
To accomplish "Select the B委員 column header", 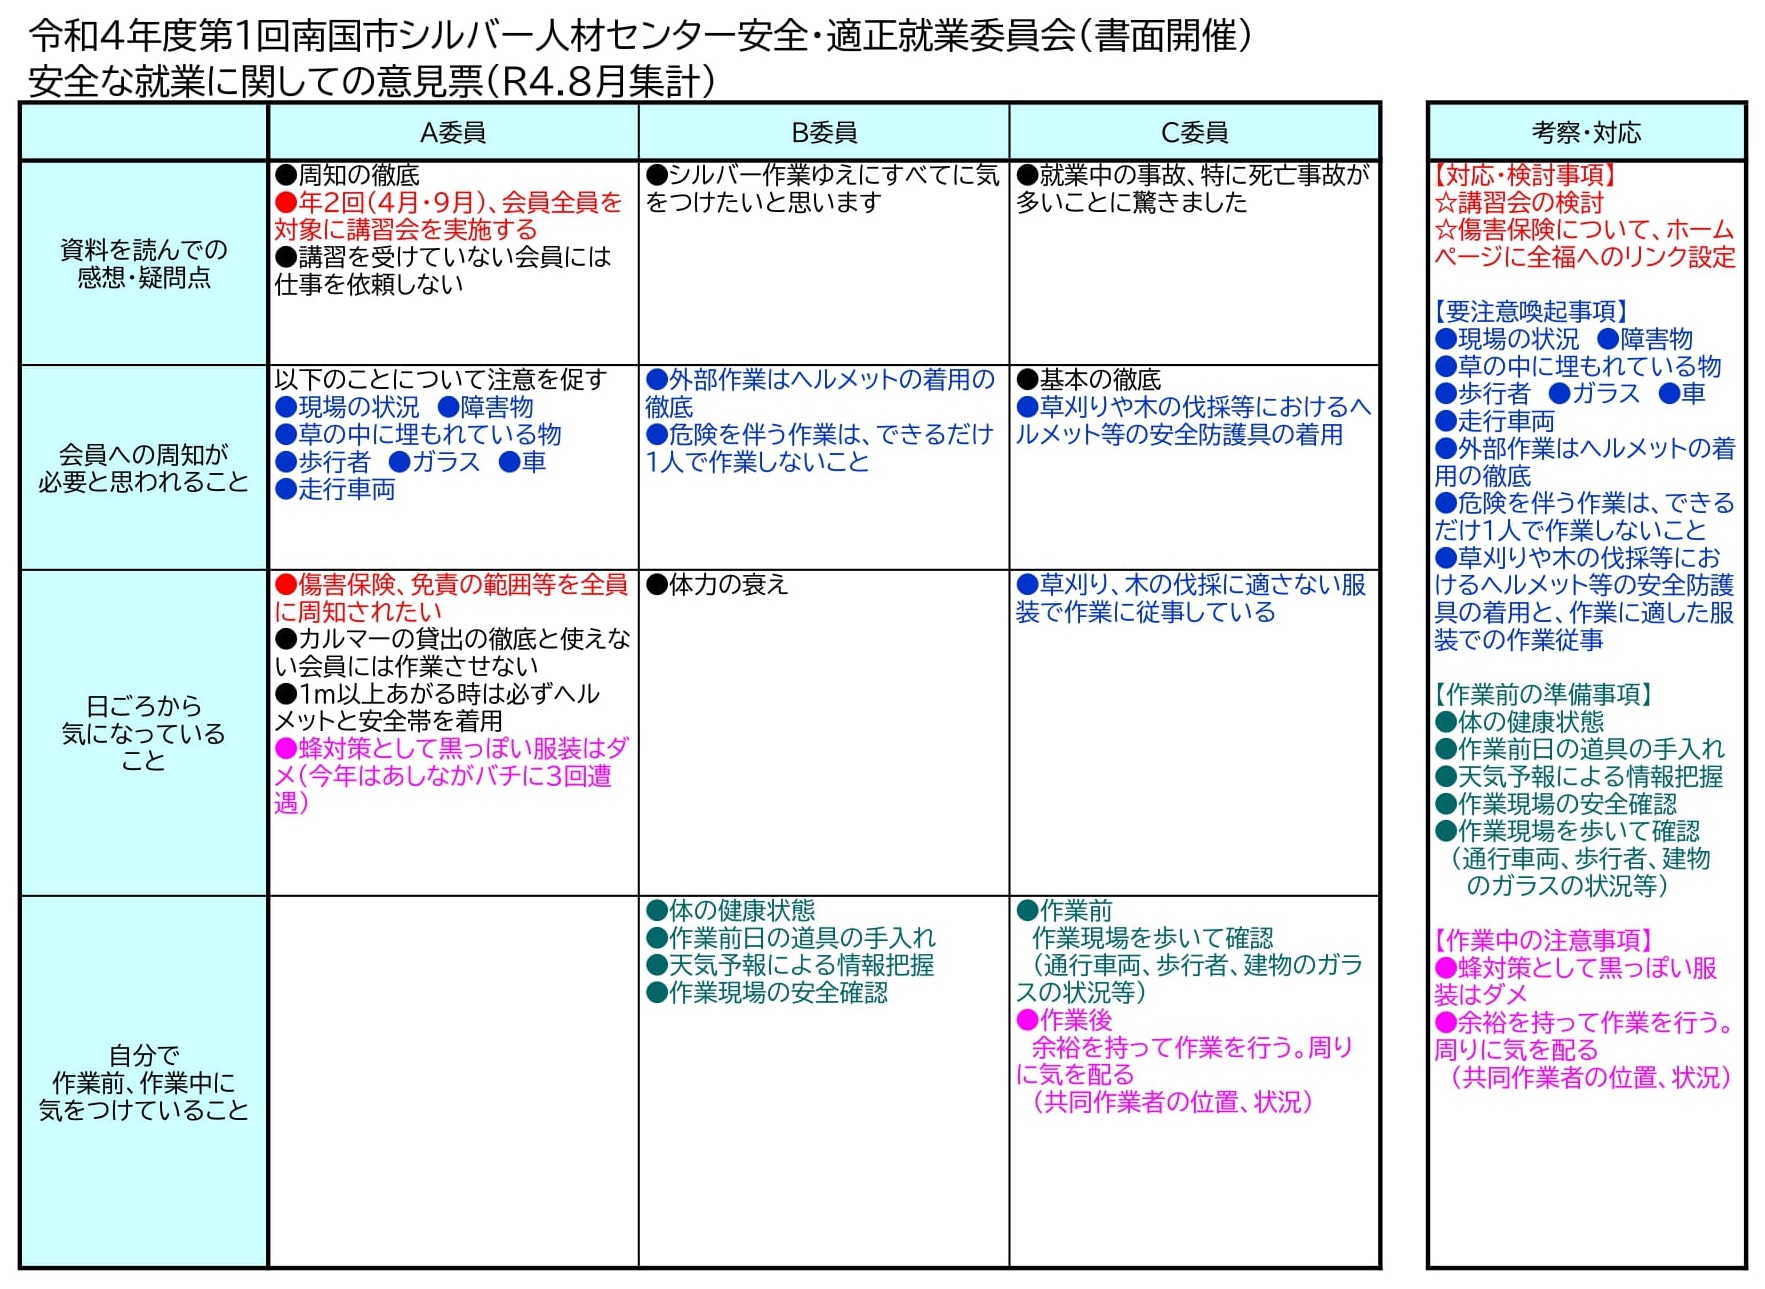I will pos(824,132).
